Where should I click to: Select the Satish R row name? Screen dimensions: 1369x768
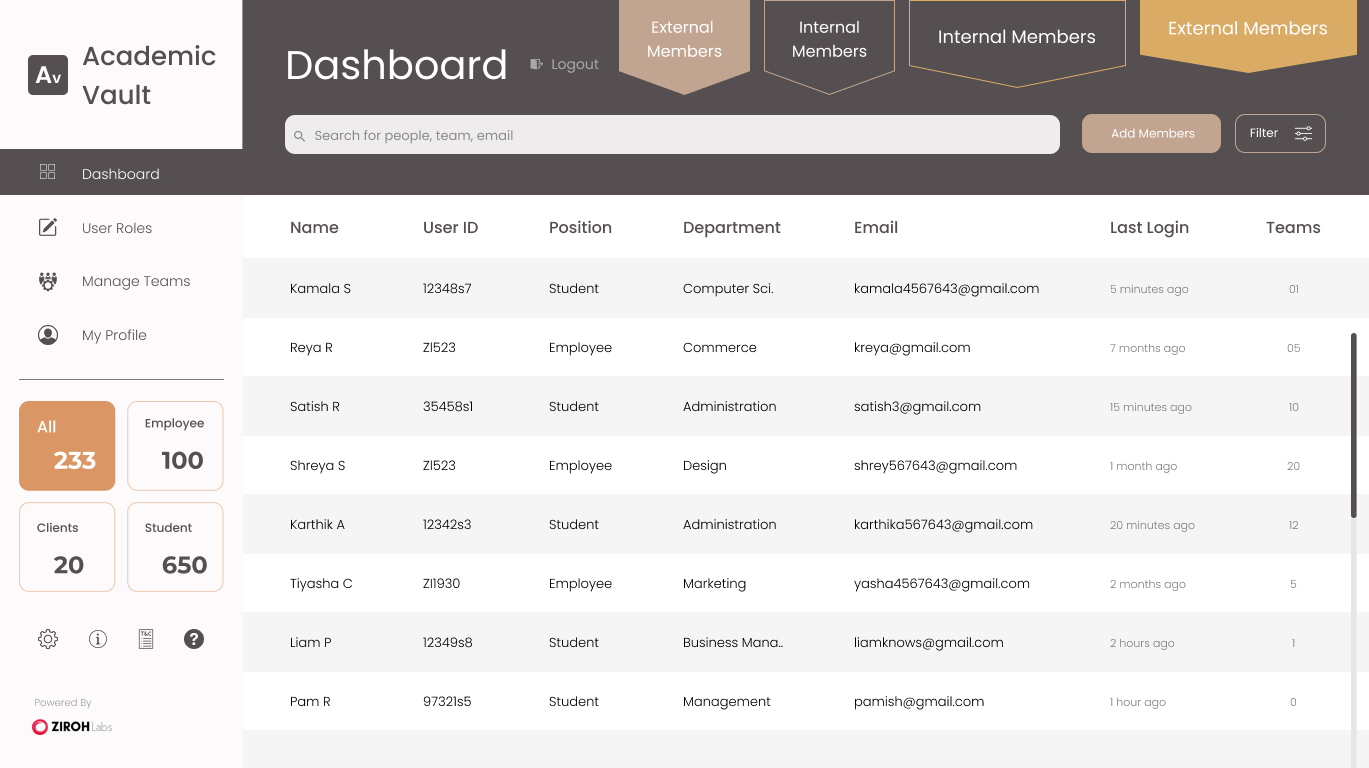point(315,407)
